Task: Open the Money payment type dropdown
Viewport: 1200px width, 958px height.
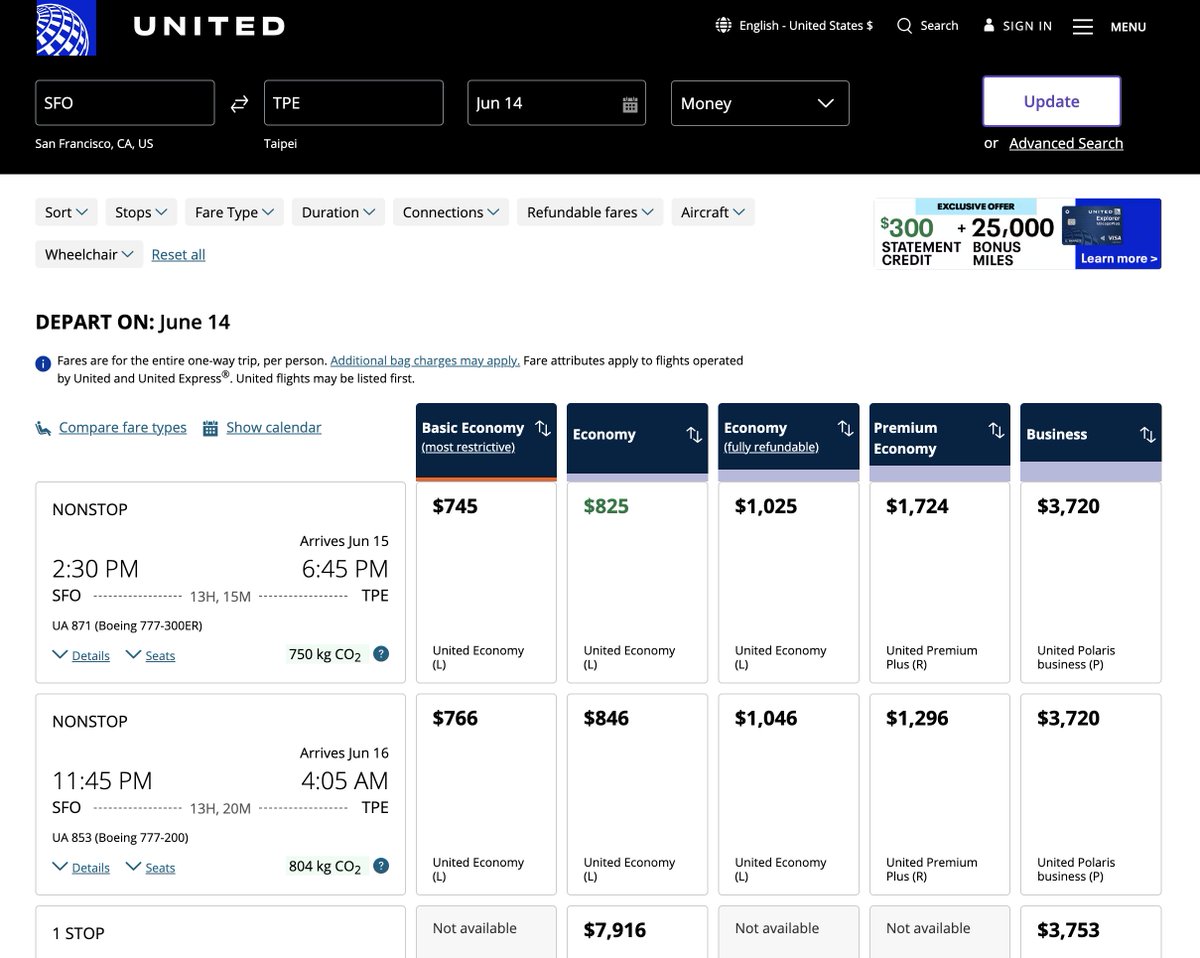Action: pos(760,103)
